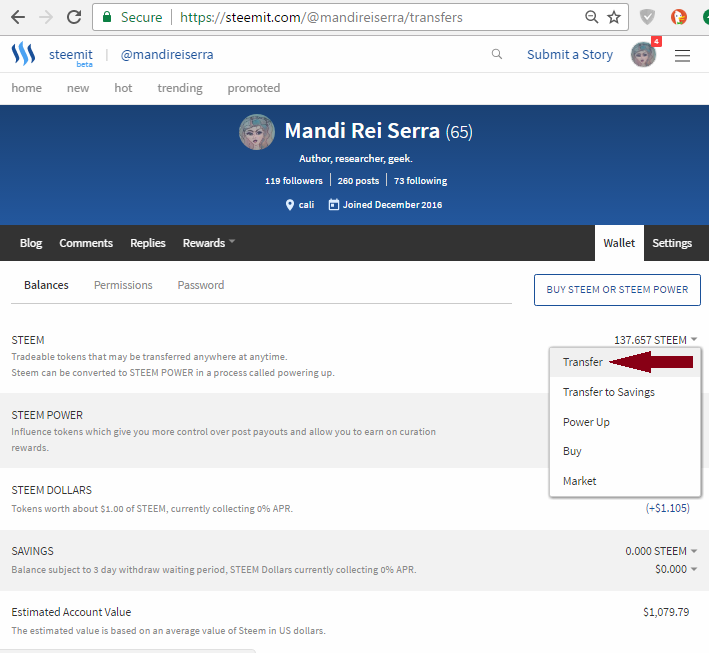Click Mandi Rei Serra profile picture

pos(256,132)
